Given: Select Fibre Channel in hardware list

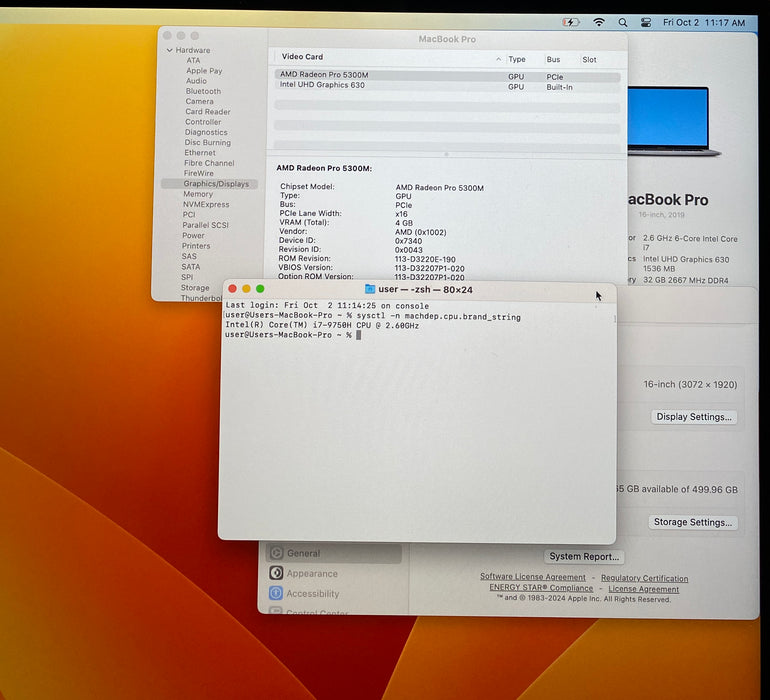Looking at the screenshot, I should click(209, 163).
